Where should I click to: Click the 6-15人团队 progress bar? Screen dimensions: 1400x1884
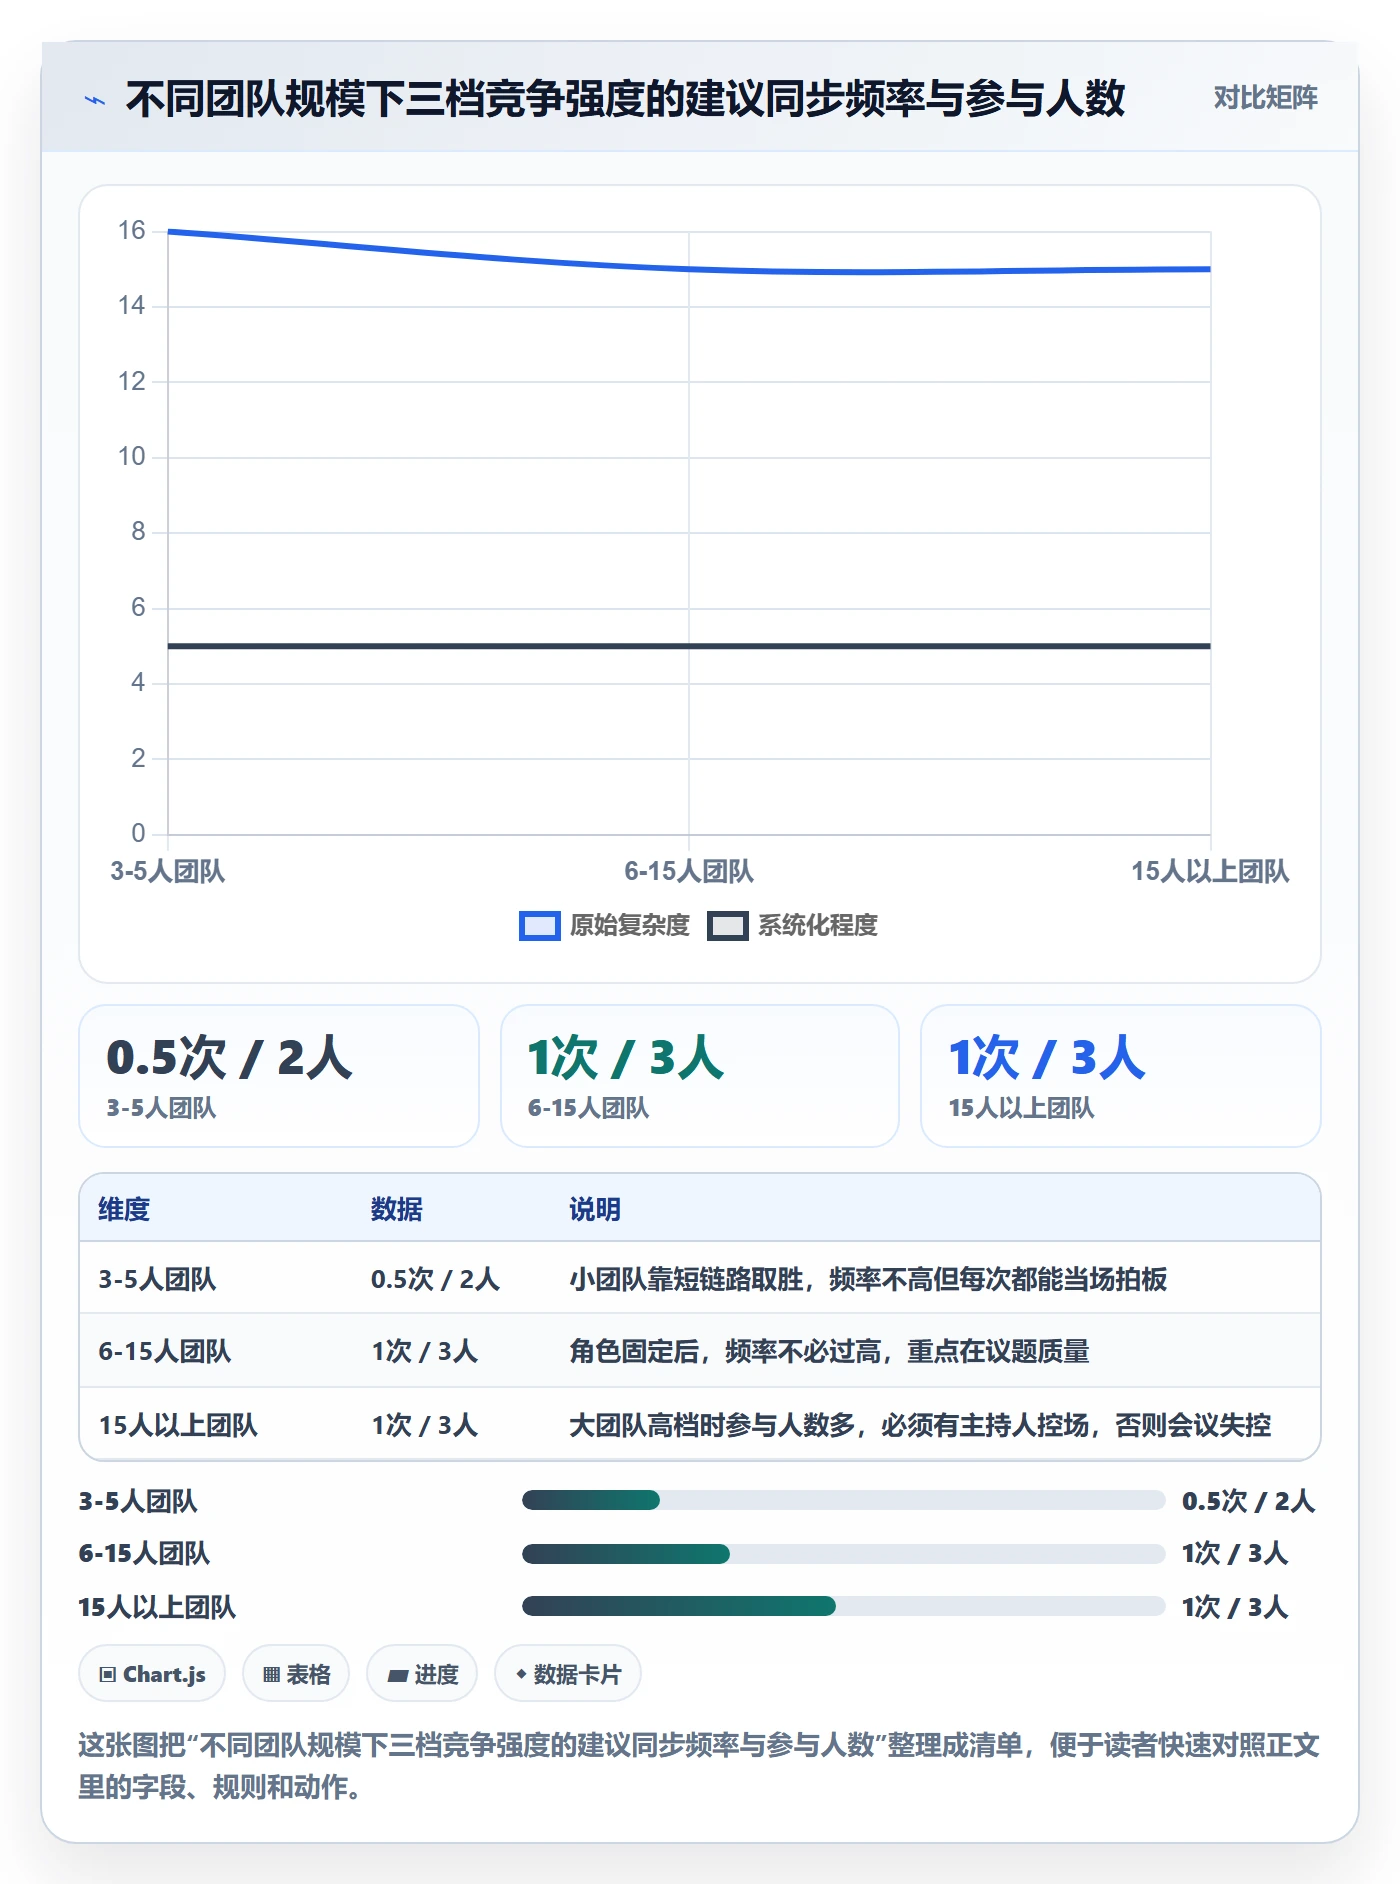pyautogui.click(x=843, y=1554)
